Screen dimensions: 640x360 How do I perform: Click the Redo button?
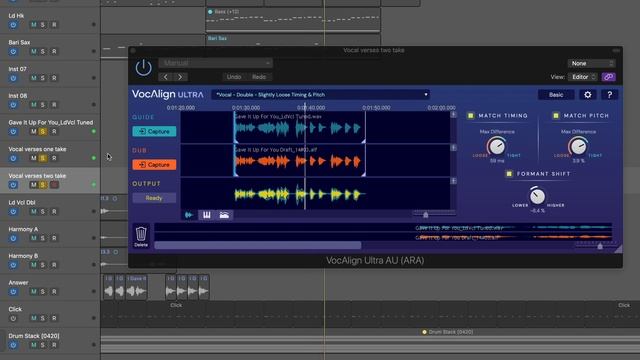click(259, 77)
